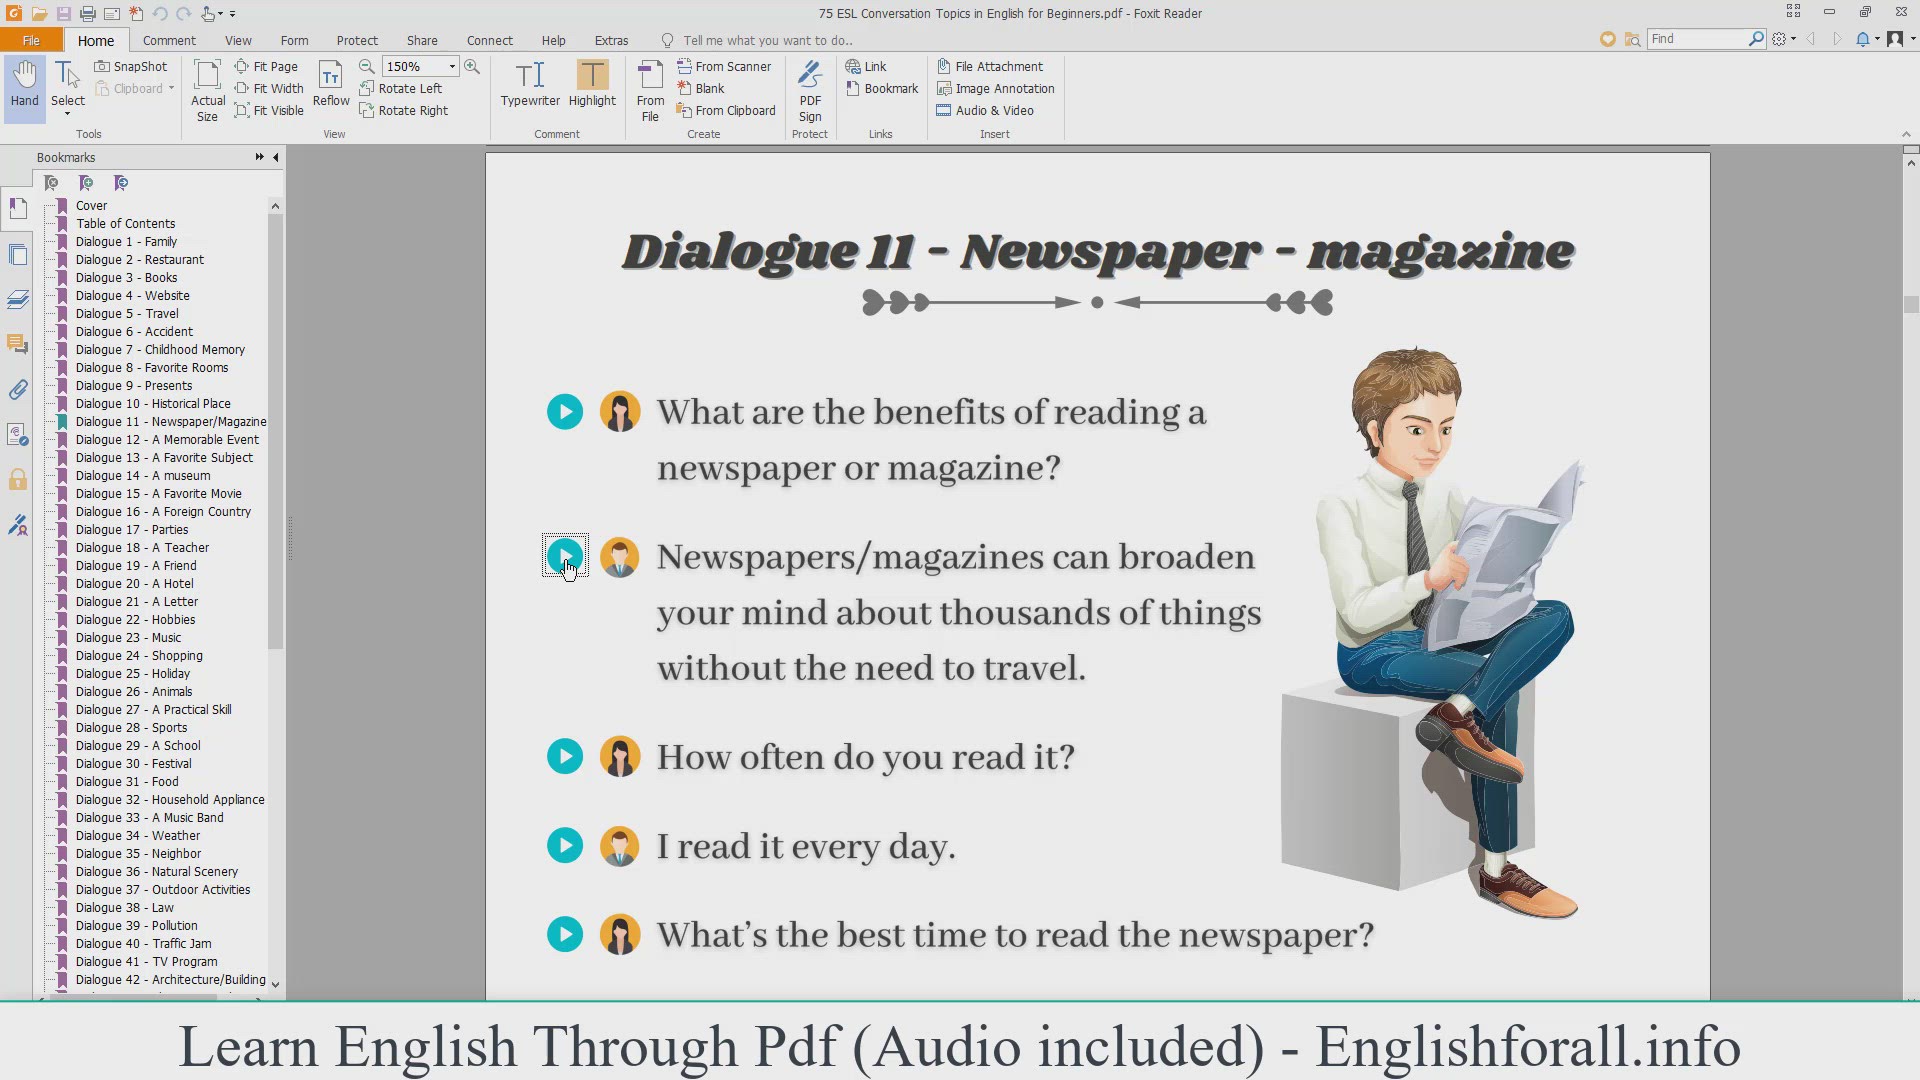Insert a File Attachment
Viewport: 1920px width, 1080px height.
coord(989,66)
